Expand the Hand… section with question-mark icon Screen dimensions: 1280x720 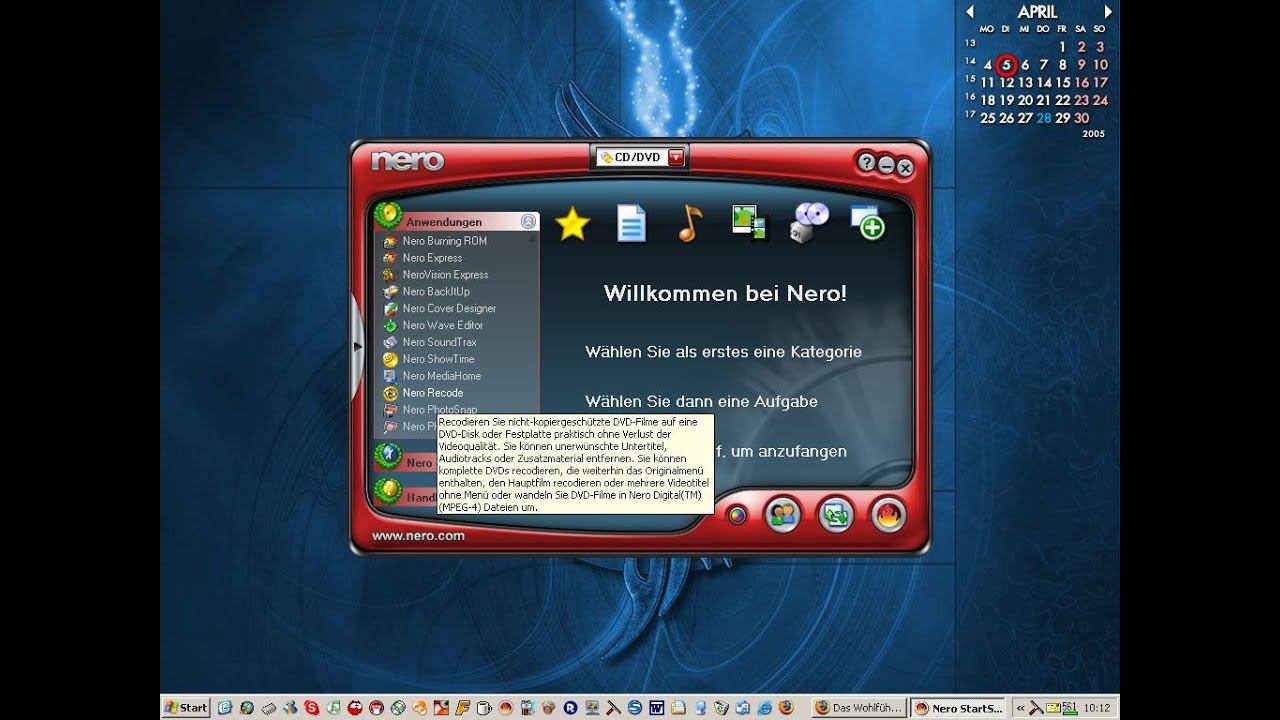[x=388, y=490]
